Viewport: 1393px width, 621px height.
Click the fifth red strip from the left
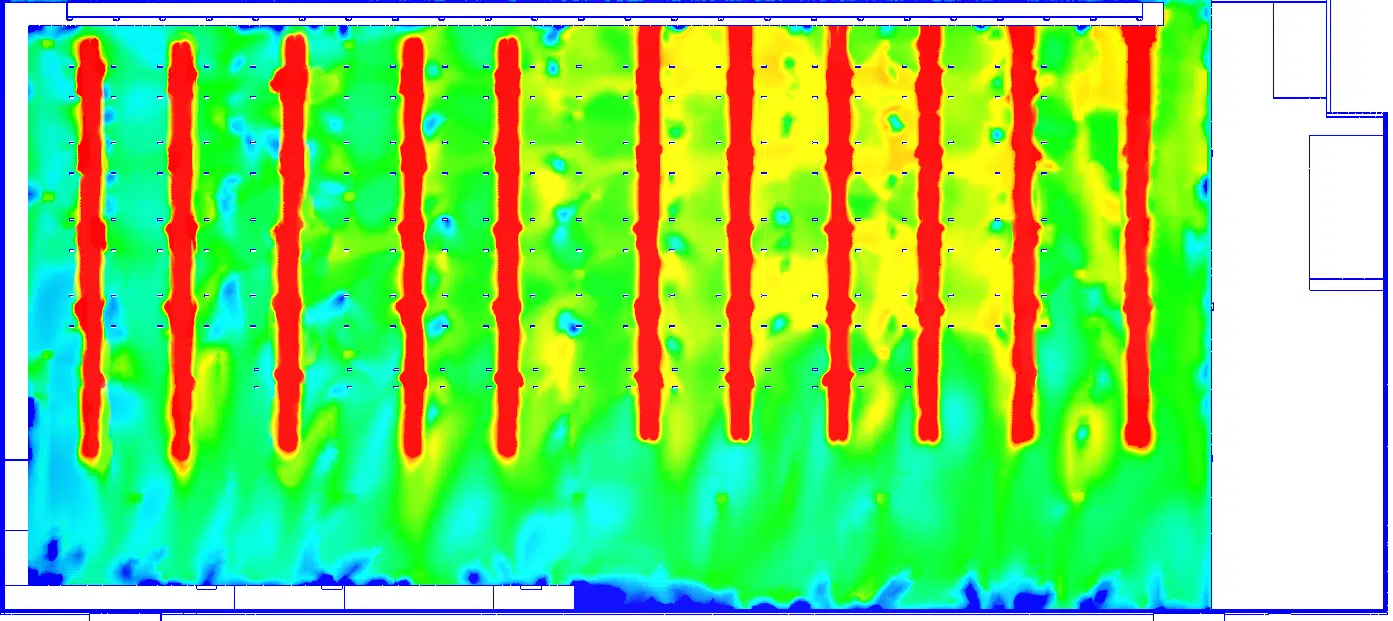click(508, 247)
